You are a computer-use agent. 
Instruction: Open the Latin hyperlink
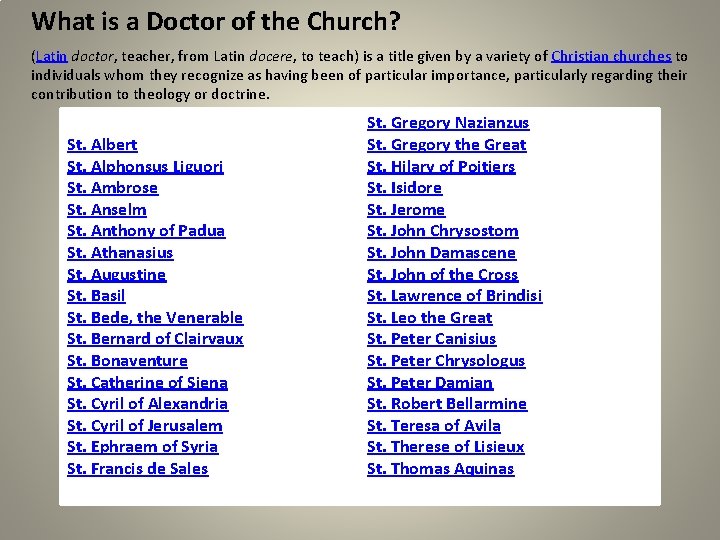point(51,56)
